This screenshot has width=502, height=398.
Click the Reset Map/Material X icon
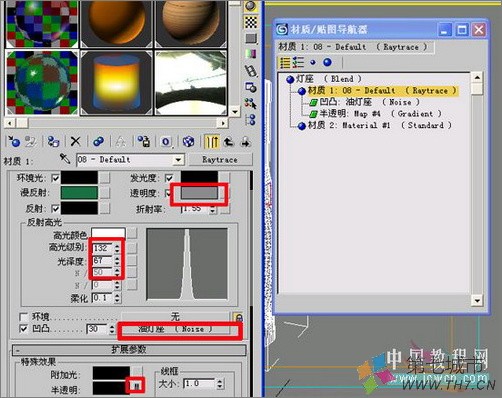76,142
